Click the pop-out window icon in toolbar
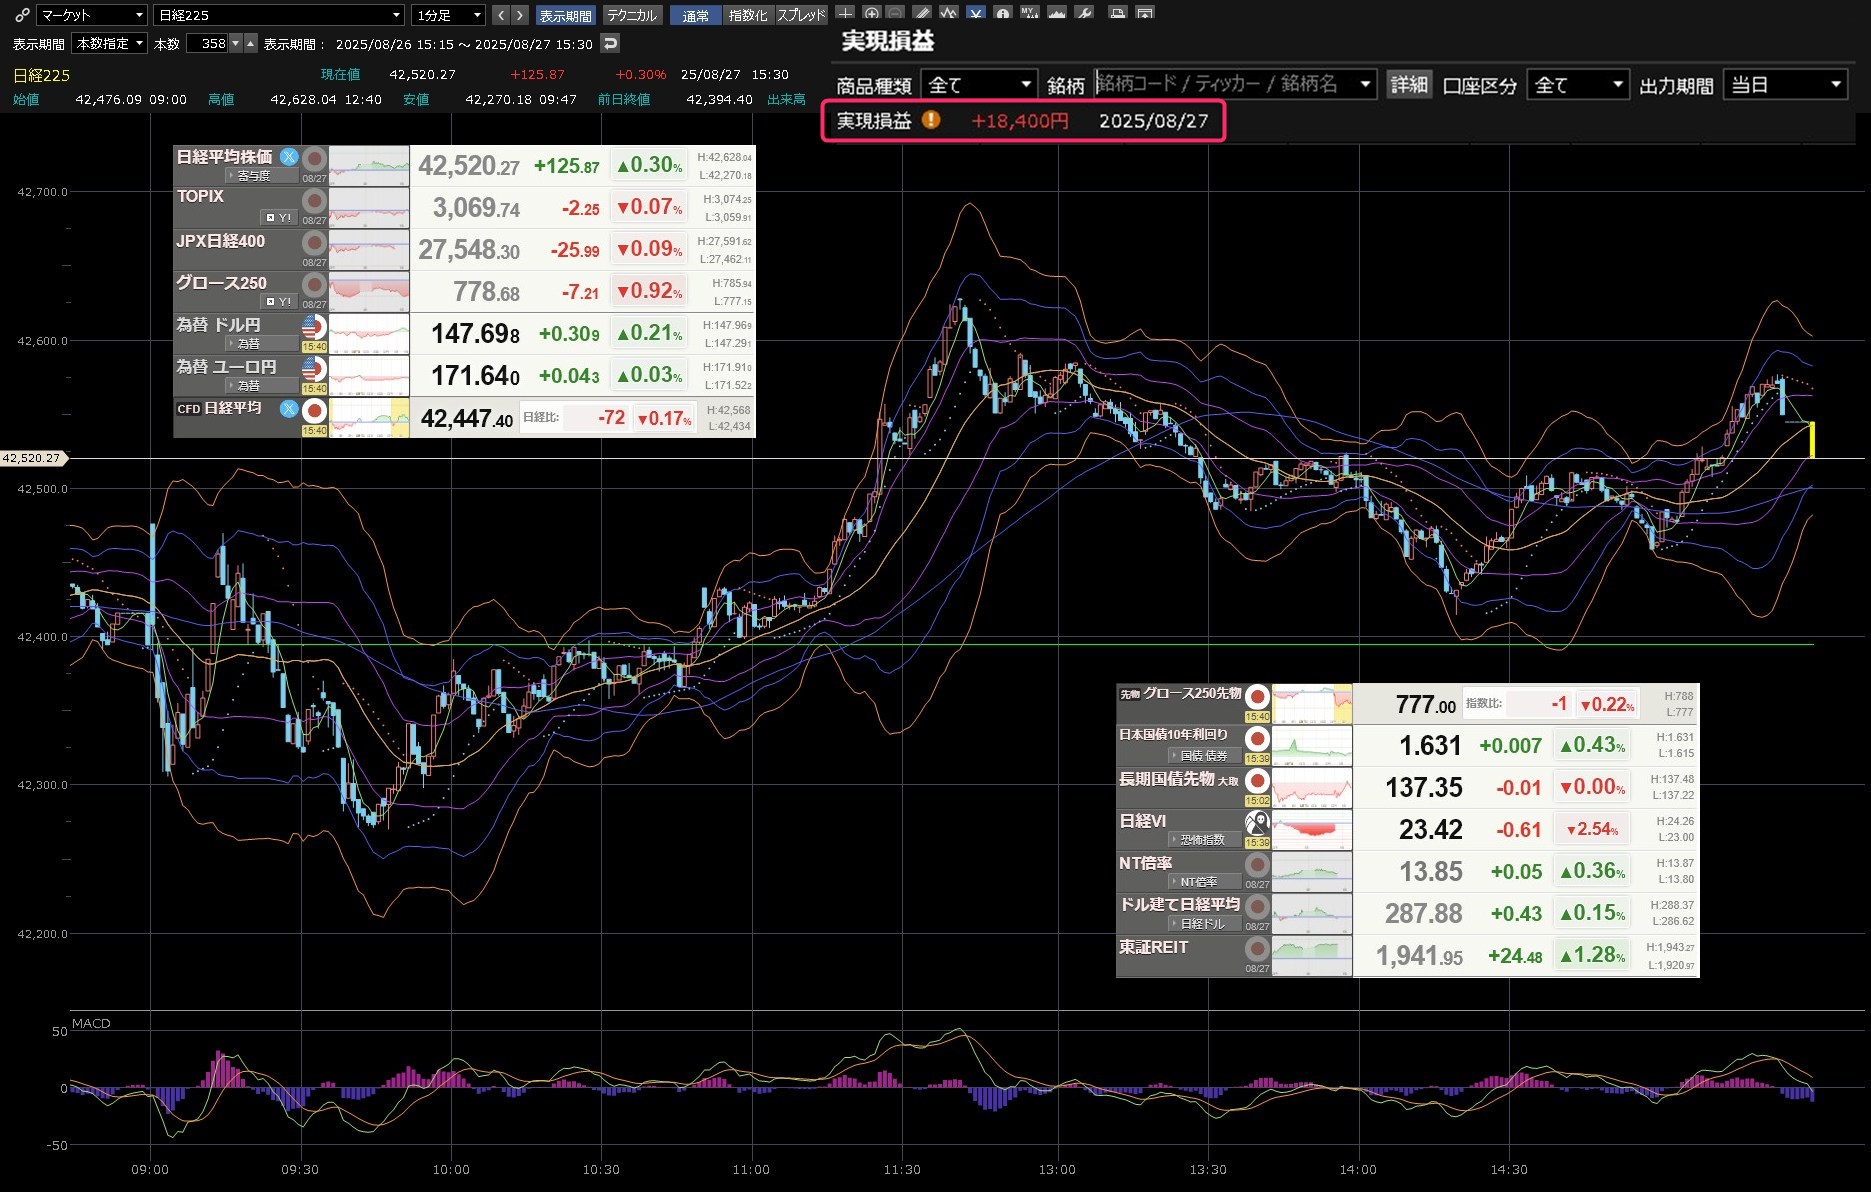Screen dimensions: 1871x1192 click(x=1145, y=13)
